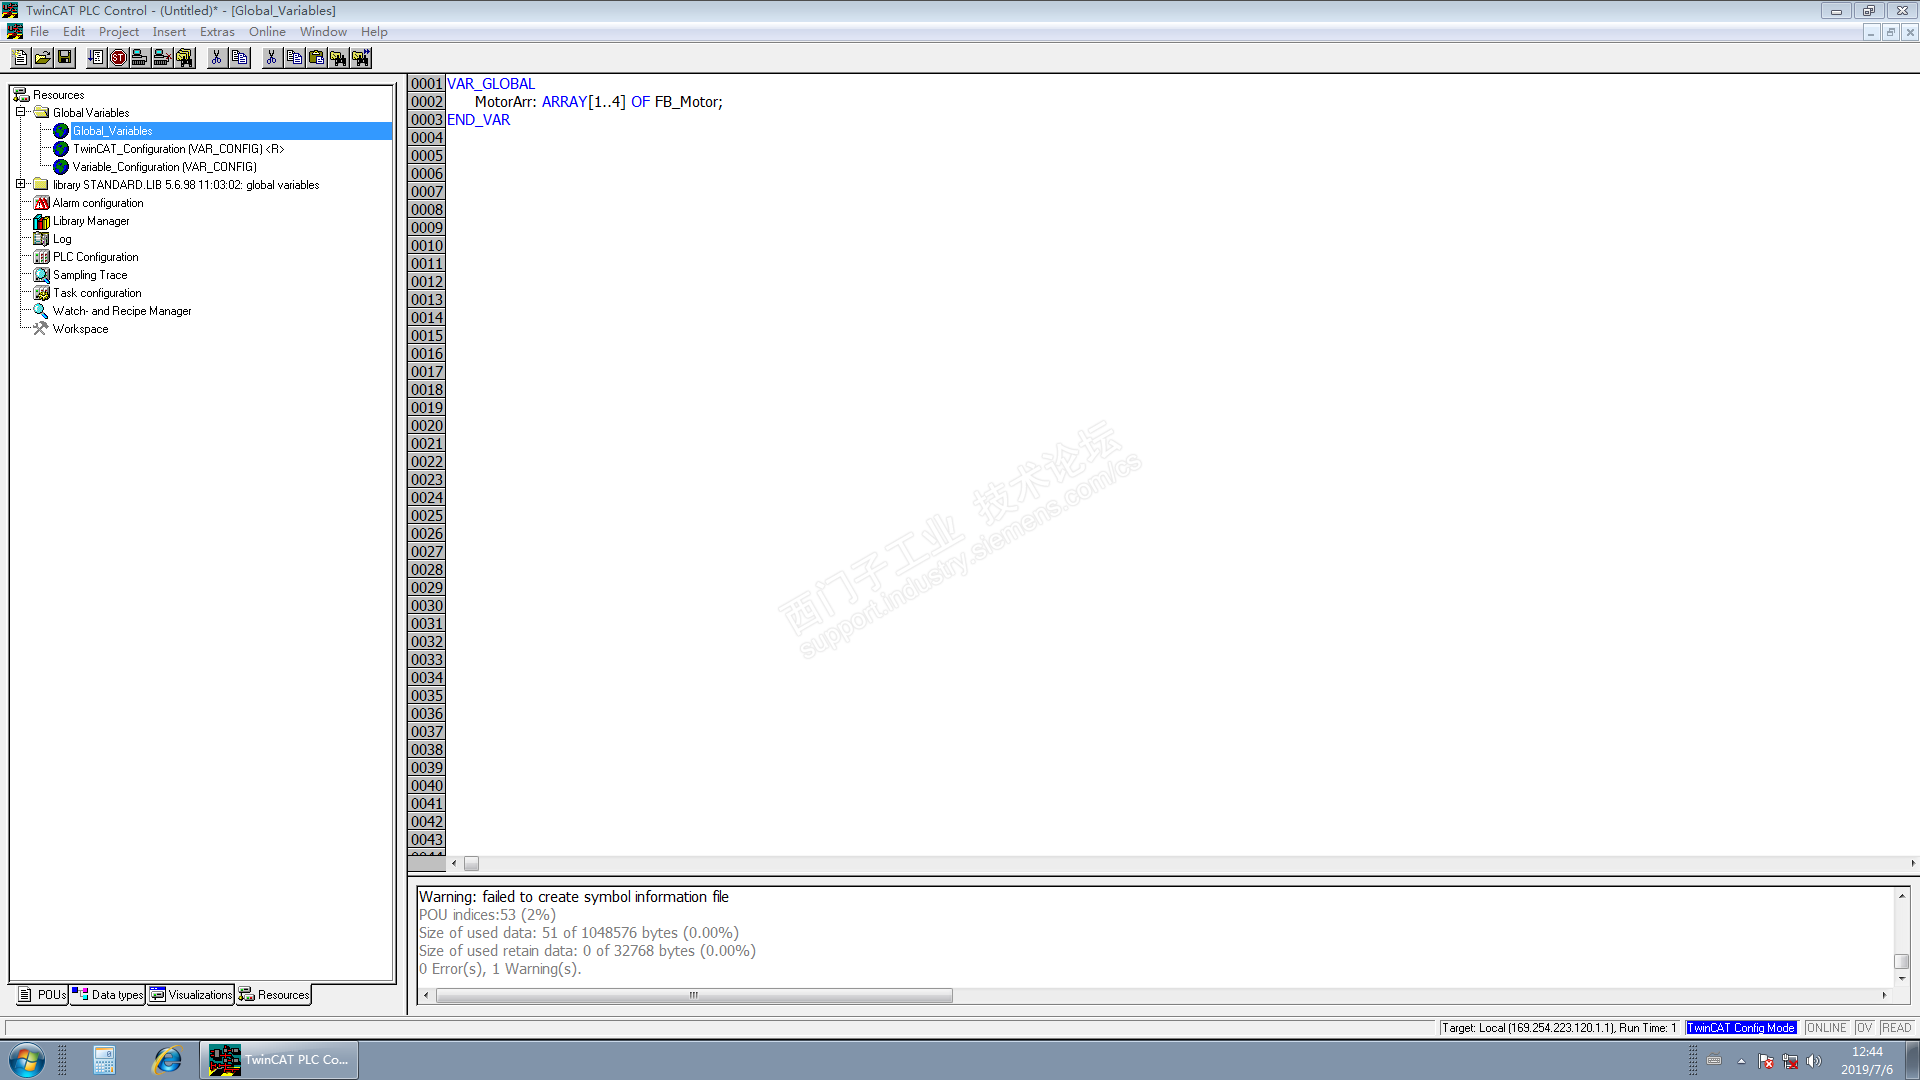The height and width of the screenshot is (1080, 1920).
Task: Select Variable_Configuration (VAR_CONFIG) item
Action: [x=164, y=167]
